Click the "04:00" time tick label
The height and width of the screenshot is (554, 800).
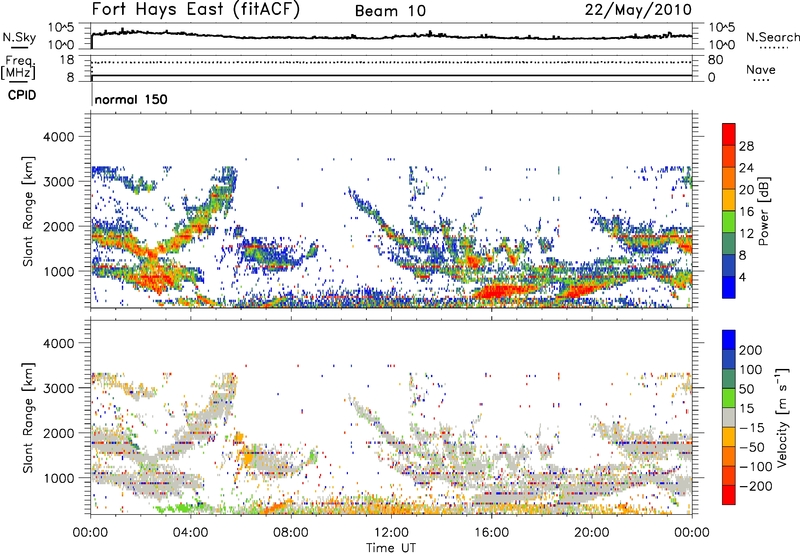click(x=190, y=533)
